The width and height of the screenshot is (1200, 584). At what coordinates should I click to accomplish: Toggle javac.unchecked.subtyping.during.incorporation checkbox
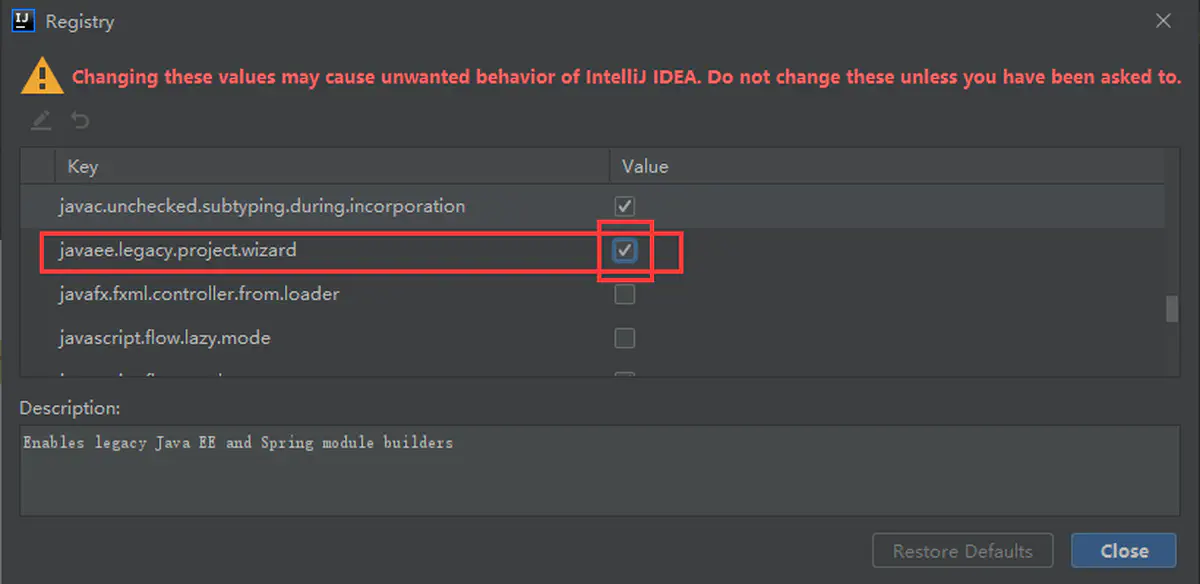(x=625, y=206)
